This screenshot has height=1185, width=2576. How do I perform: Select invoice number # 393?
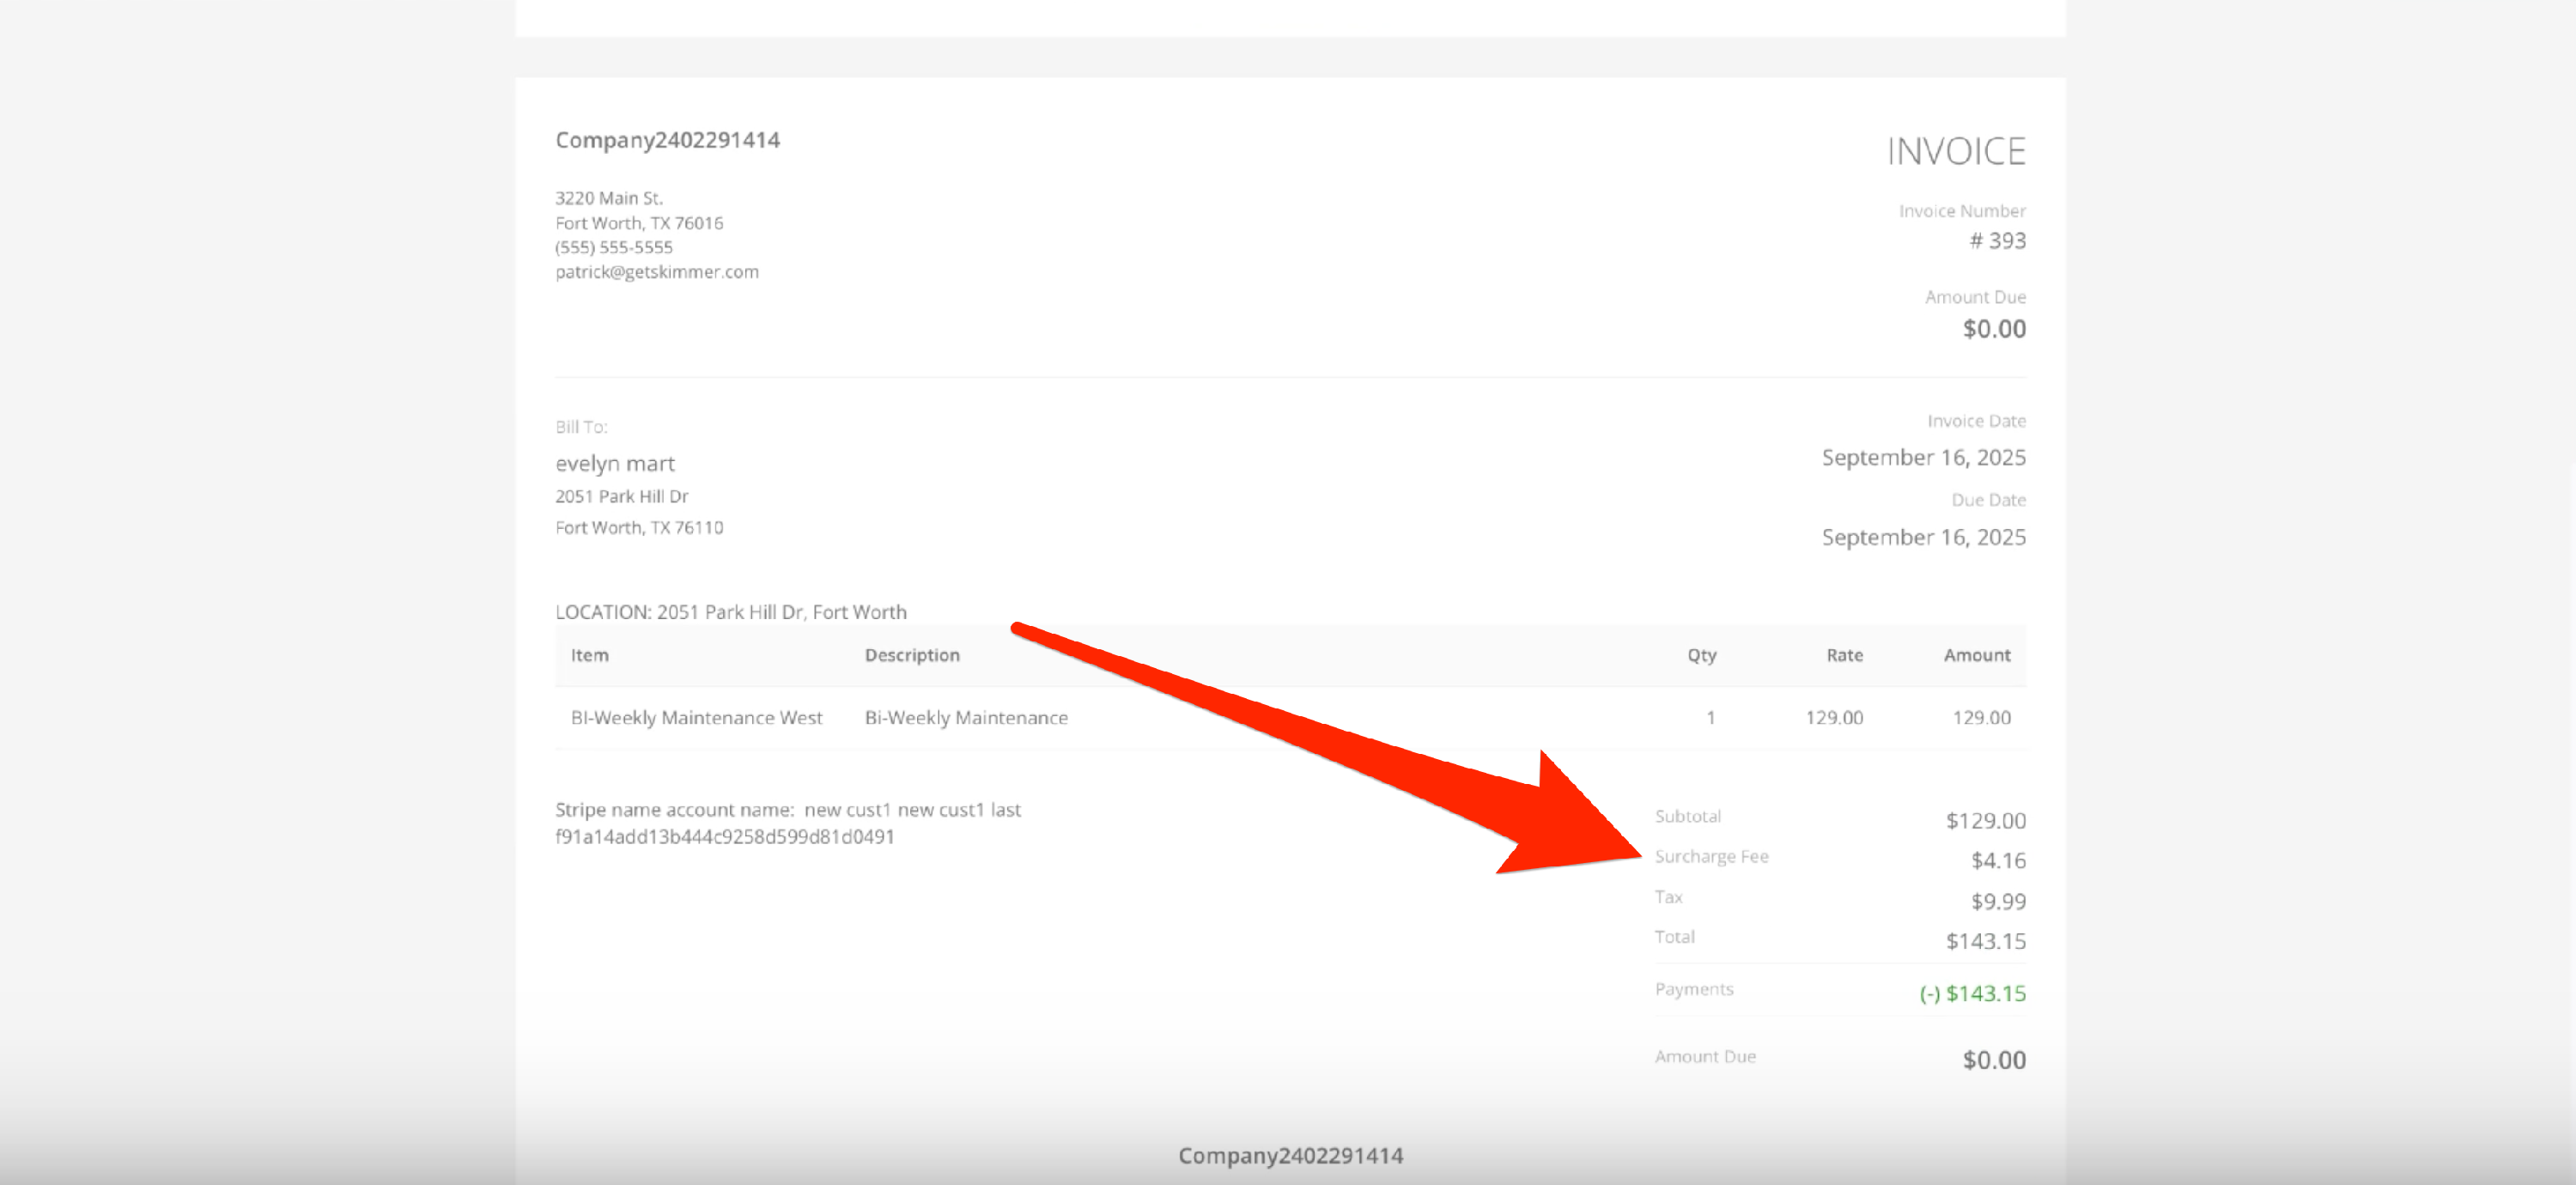coord(1996,241)
